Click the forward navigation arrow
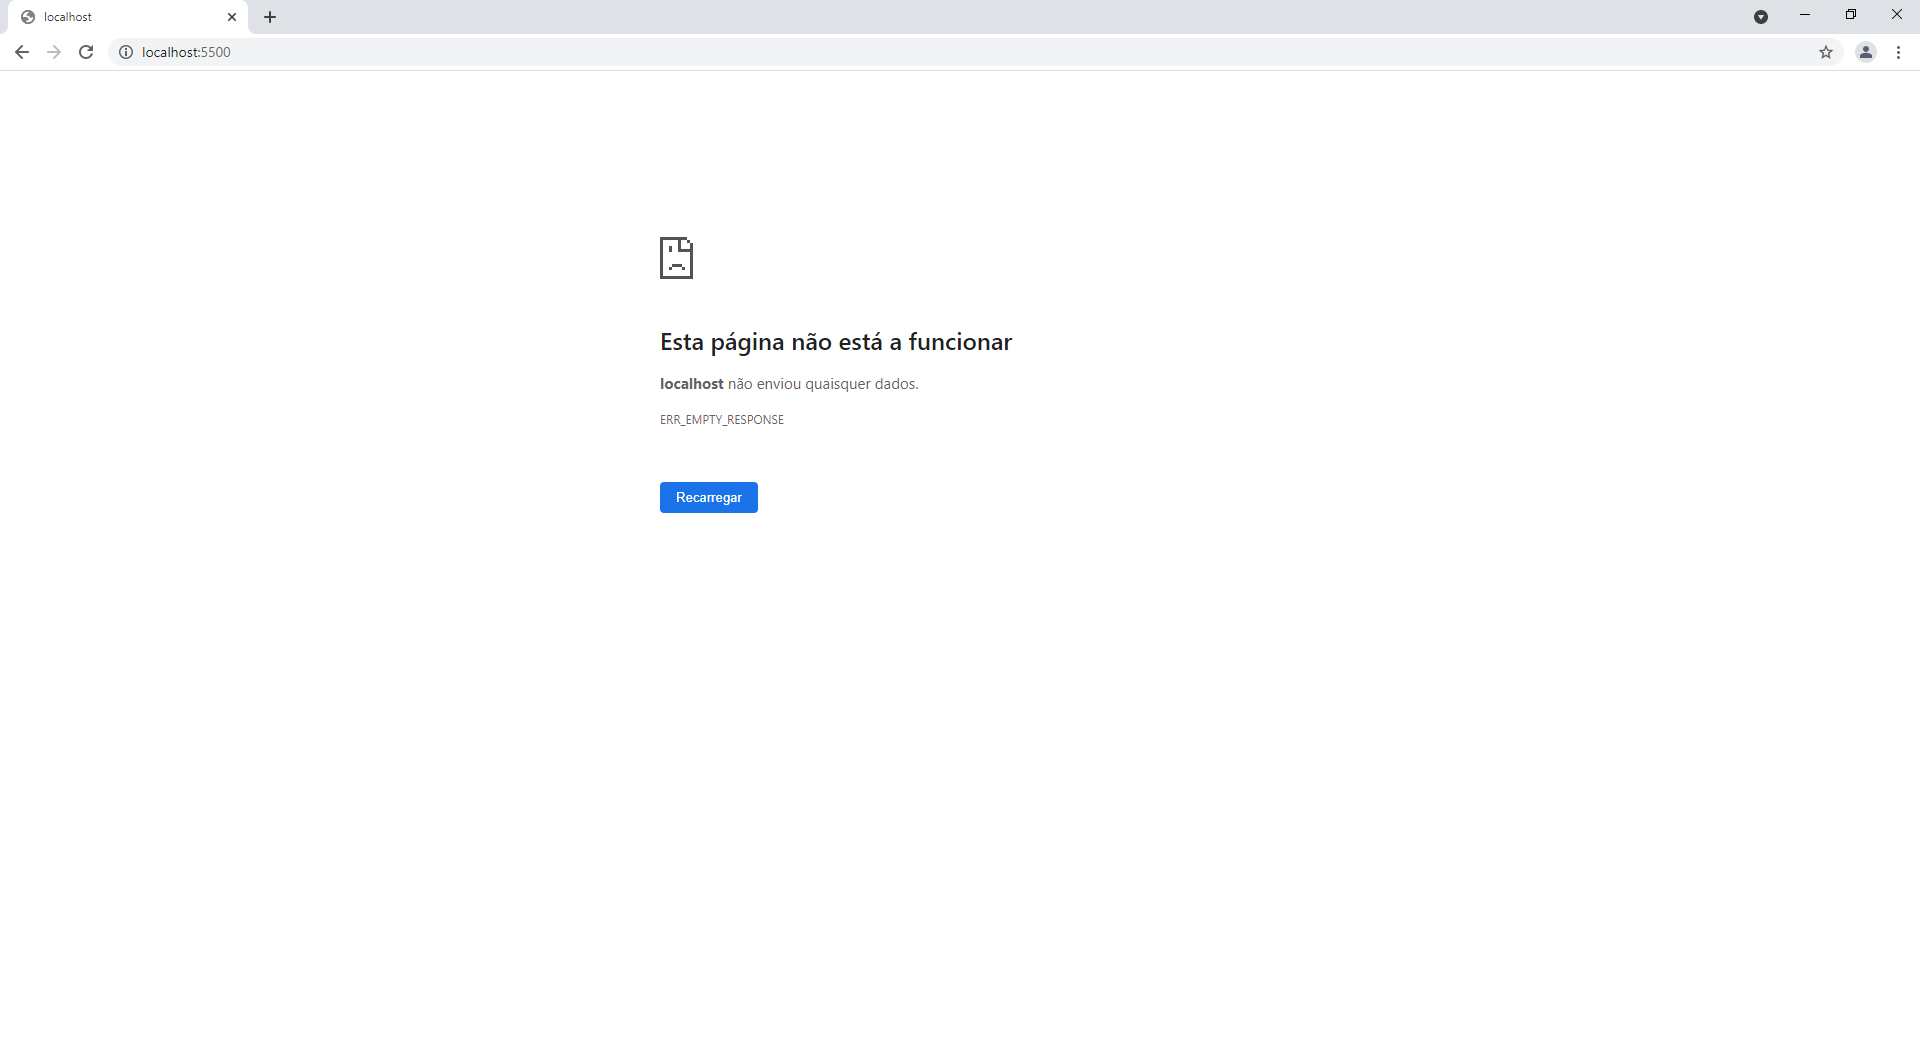 [x=54, y=52]
